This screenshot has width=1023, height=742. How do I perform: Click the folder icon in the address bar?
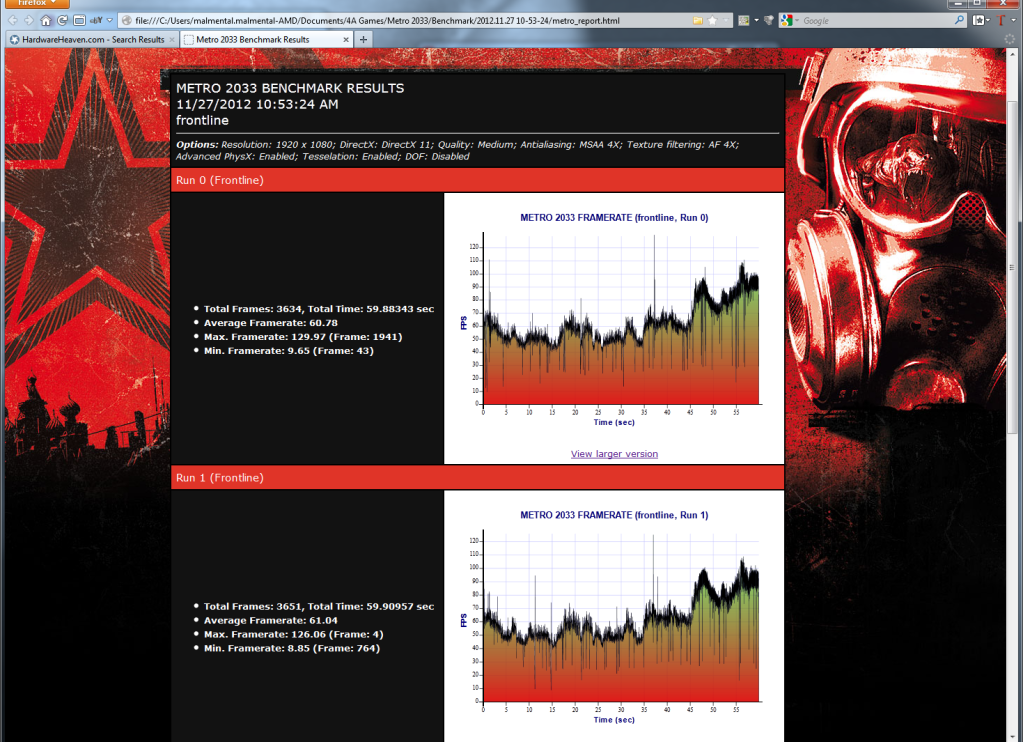tap(697, 20)
